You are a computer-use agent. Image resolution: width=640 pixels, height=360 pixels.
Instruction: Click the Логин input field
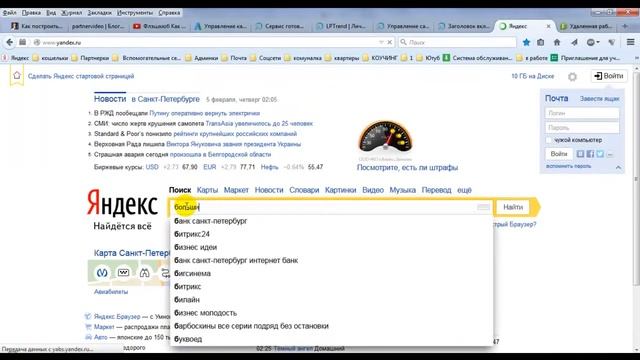[582, 113]
